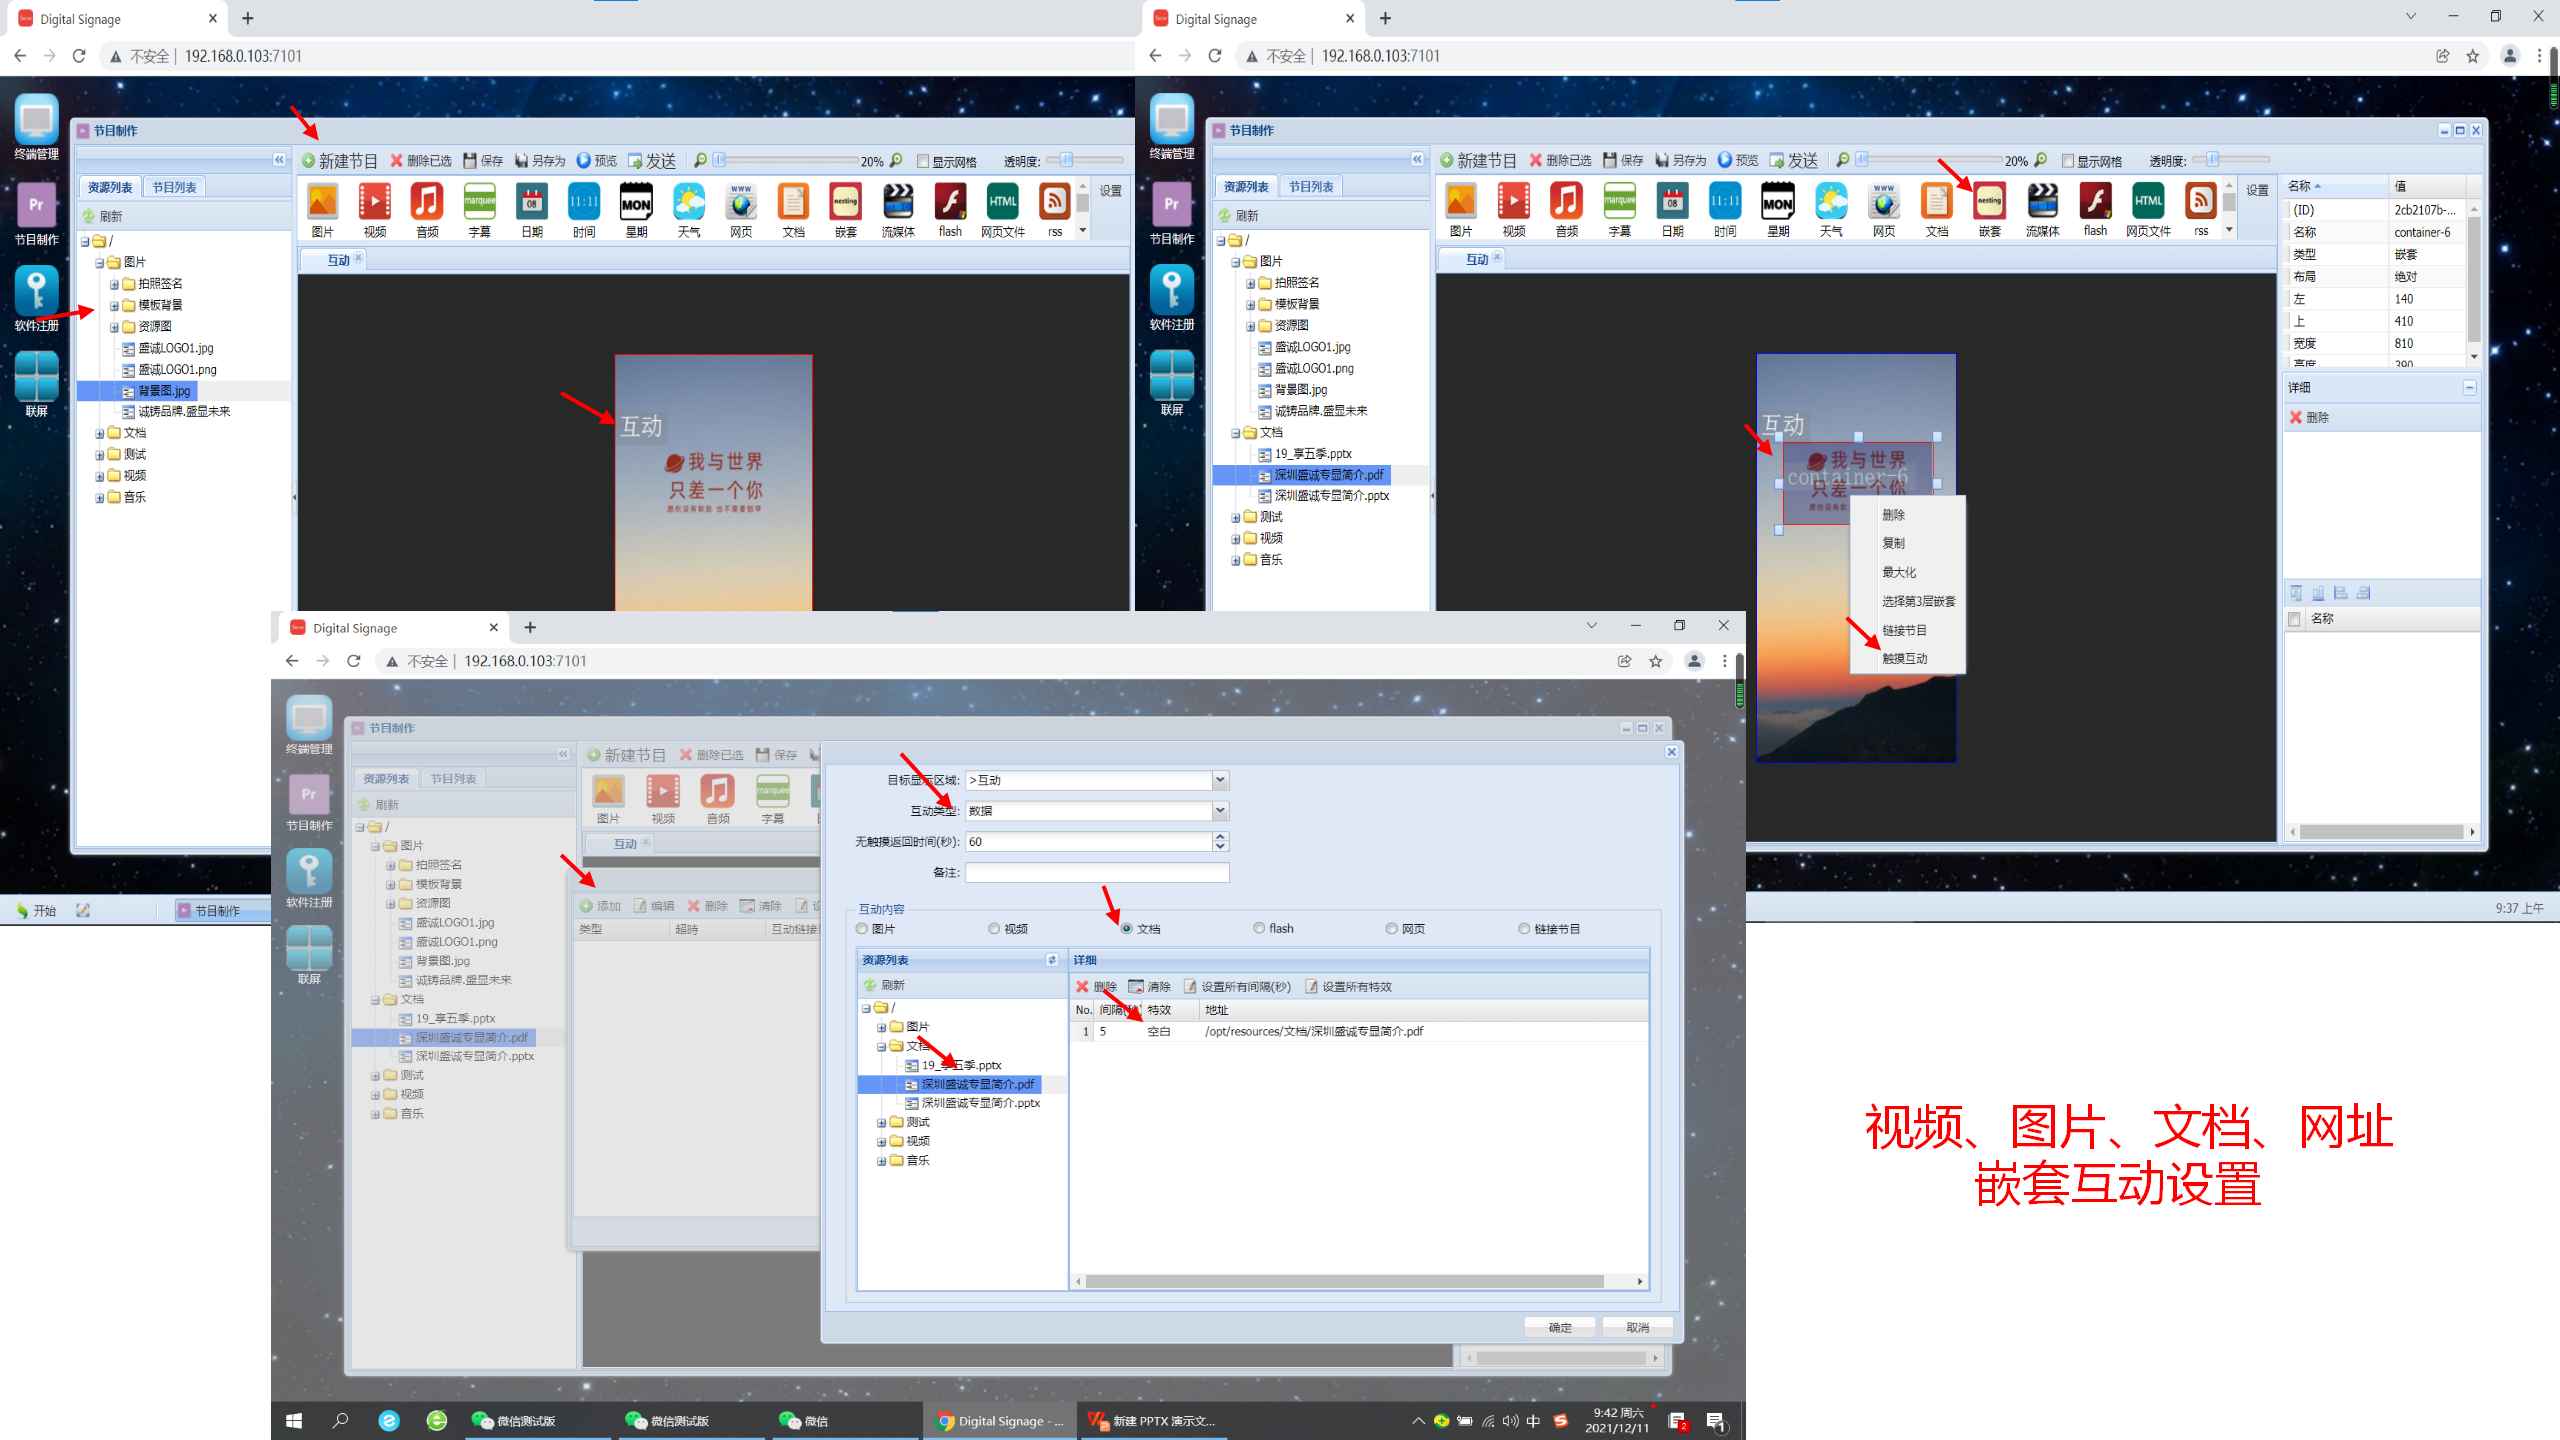Select the 网页 radio button in 互动内容
Screen dimensions: 2560x1440
[1391, 929]
